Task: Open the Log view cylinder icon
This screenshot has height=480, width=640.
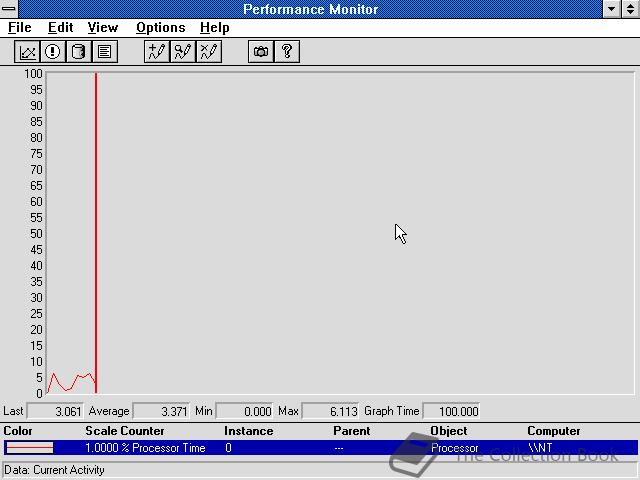Action: point(78,52)
